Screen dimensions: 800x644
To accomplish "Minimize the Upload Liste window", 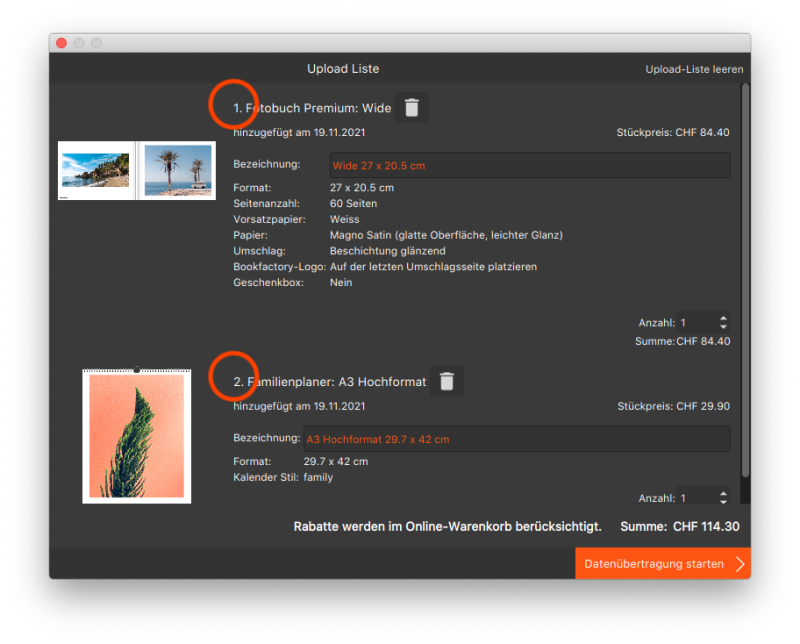I will 79,43.
